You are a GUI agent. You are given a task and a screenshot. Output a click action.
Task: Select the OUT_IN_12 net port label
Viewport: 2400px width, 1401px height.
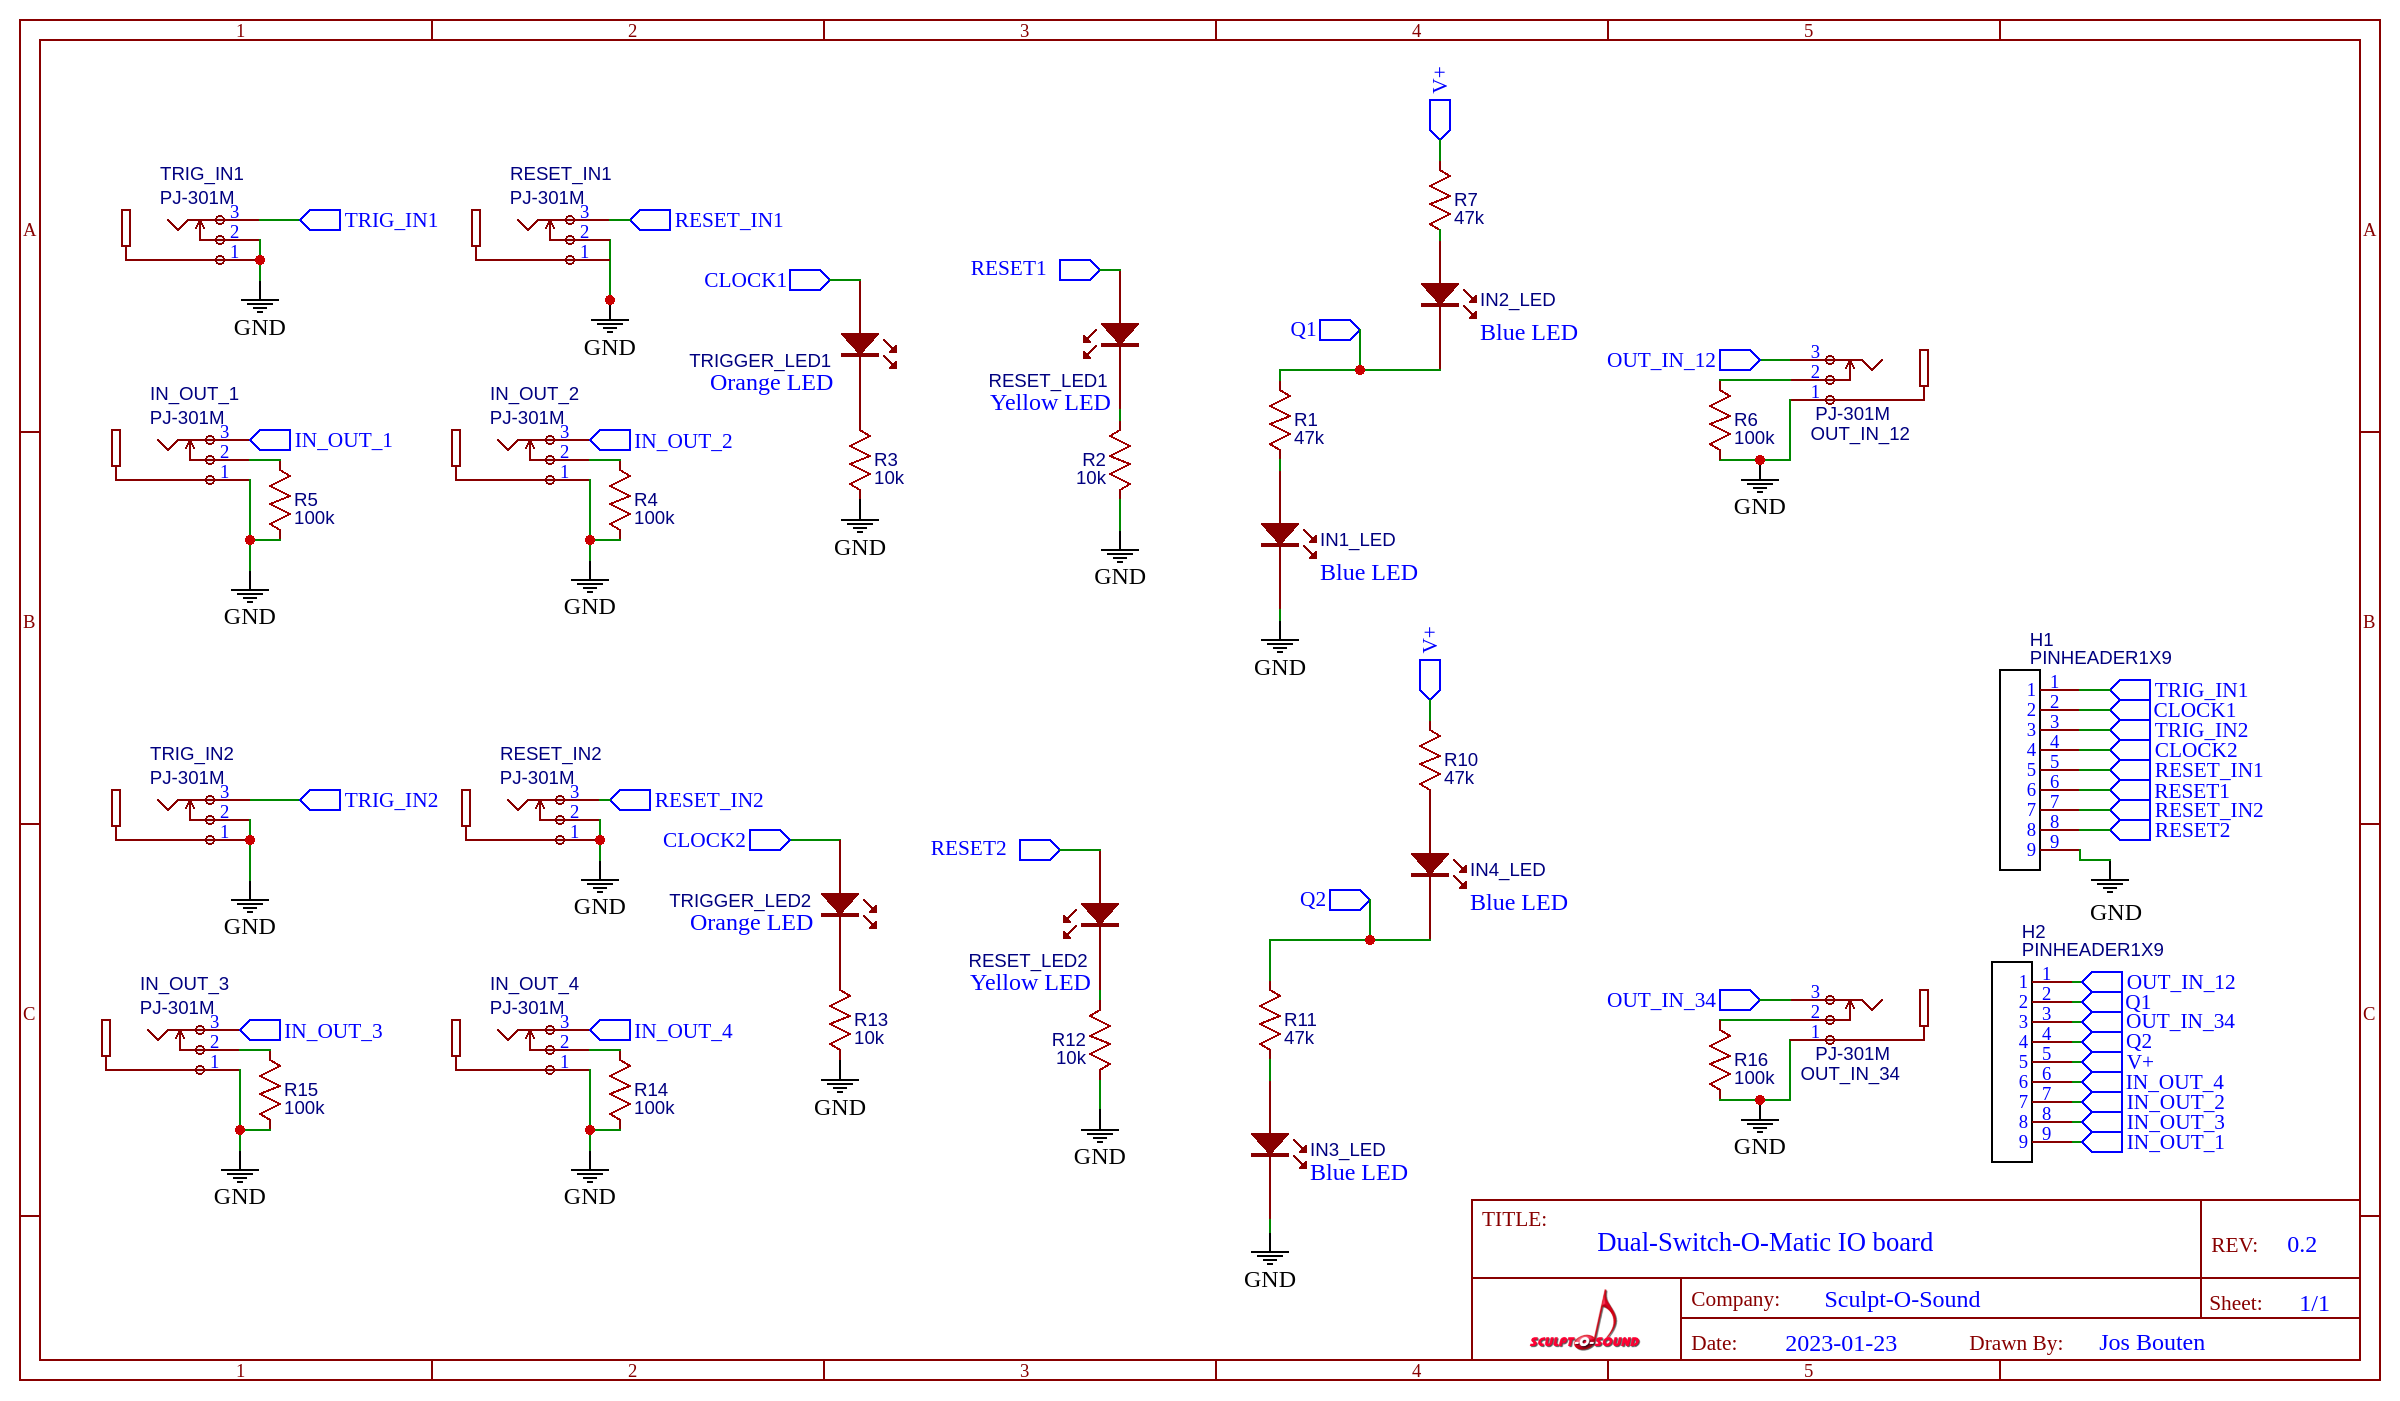click(1660, 360)
